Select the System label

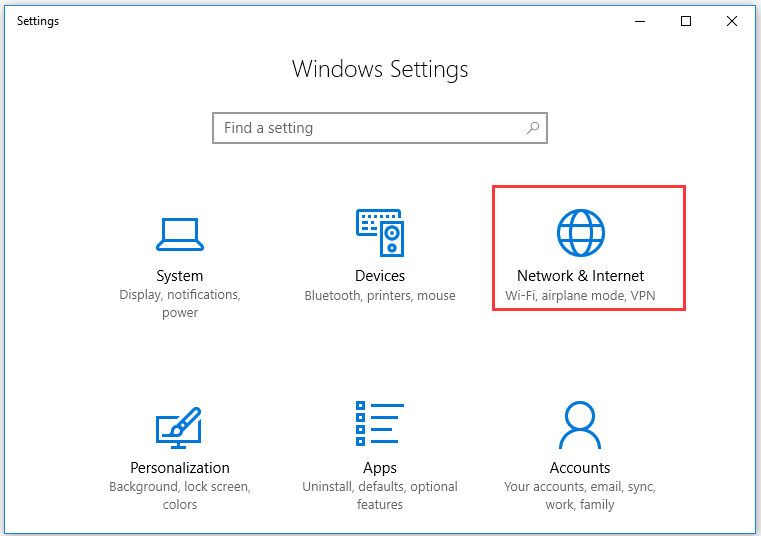pos(180,276)
